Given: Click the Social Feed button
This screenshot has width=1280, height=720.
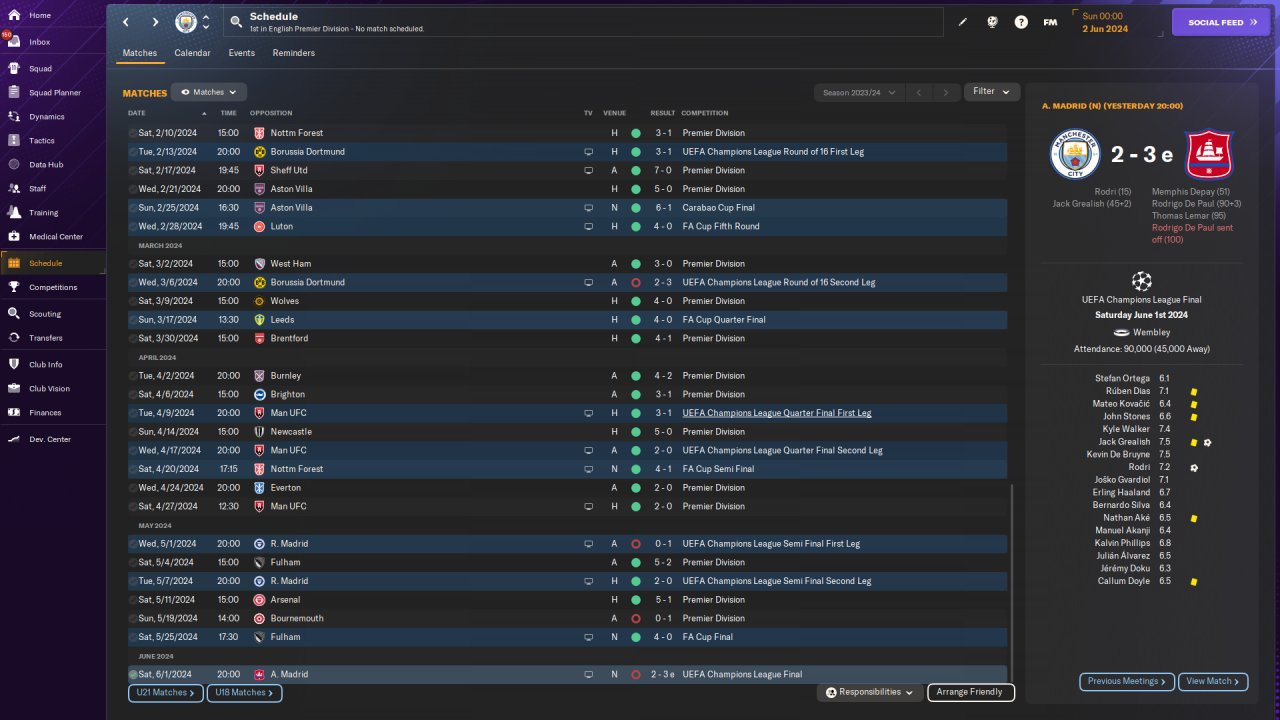Looking at the screenshot, I should point(1220,22).
